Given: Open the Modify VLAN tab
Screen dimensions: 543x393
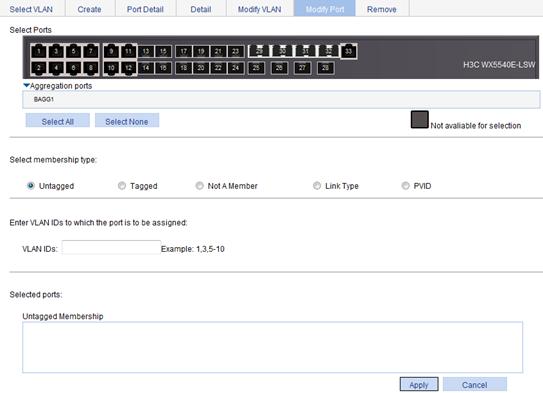Looking at the screenshot, I should [x=259, y=9].
